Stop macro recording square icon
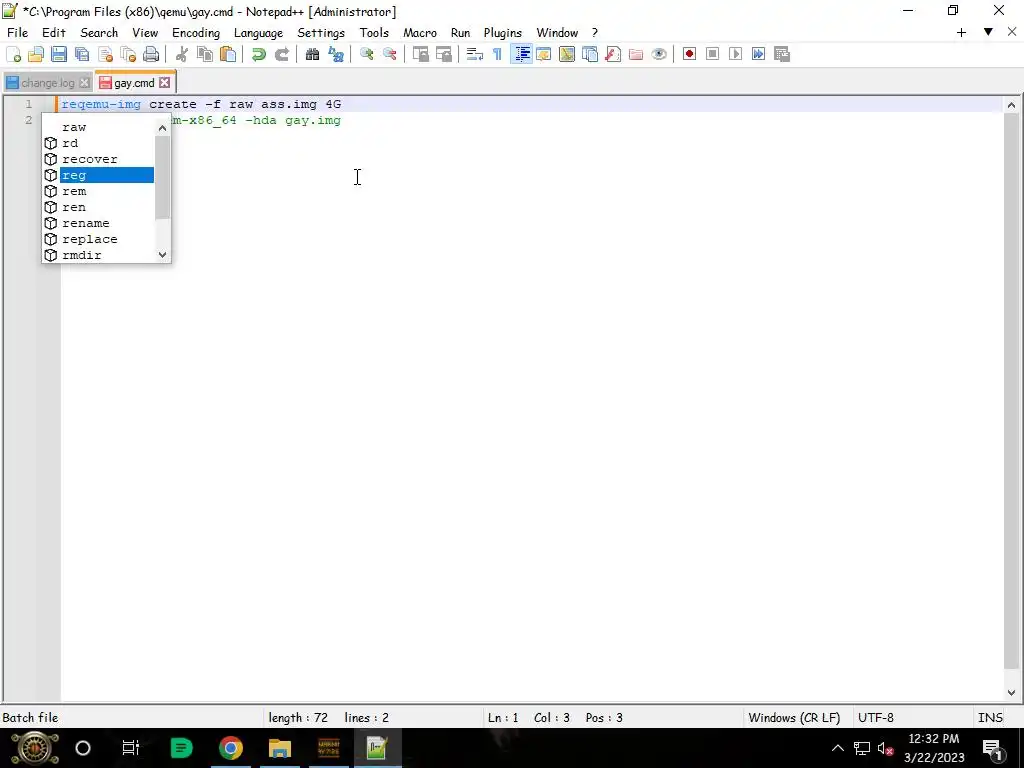This screenshot has width=1024, height=768. pos(712,54)
